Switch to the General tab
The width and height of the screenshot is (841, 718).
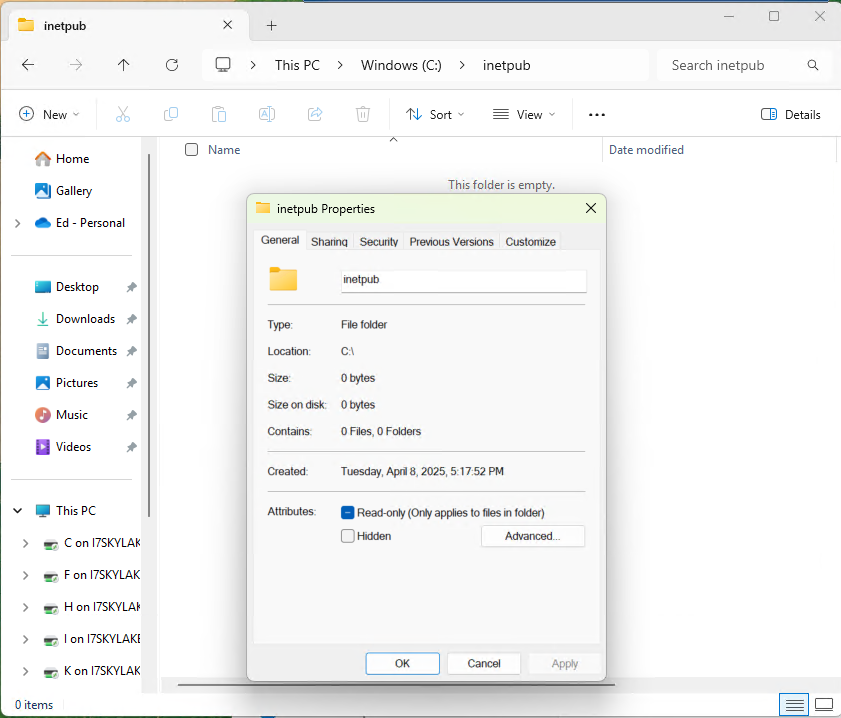[x=280, y=240]
